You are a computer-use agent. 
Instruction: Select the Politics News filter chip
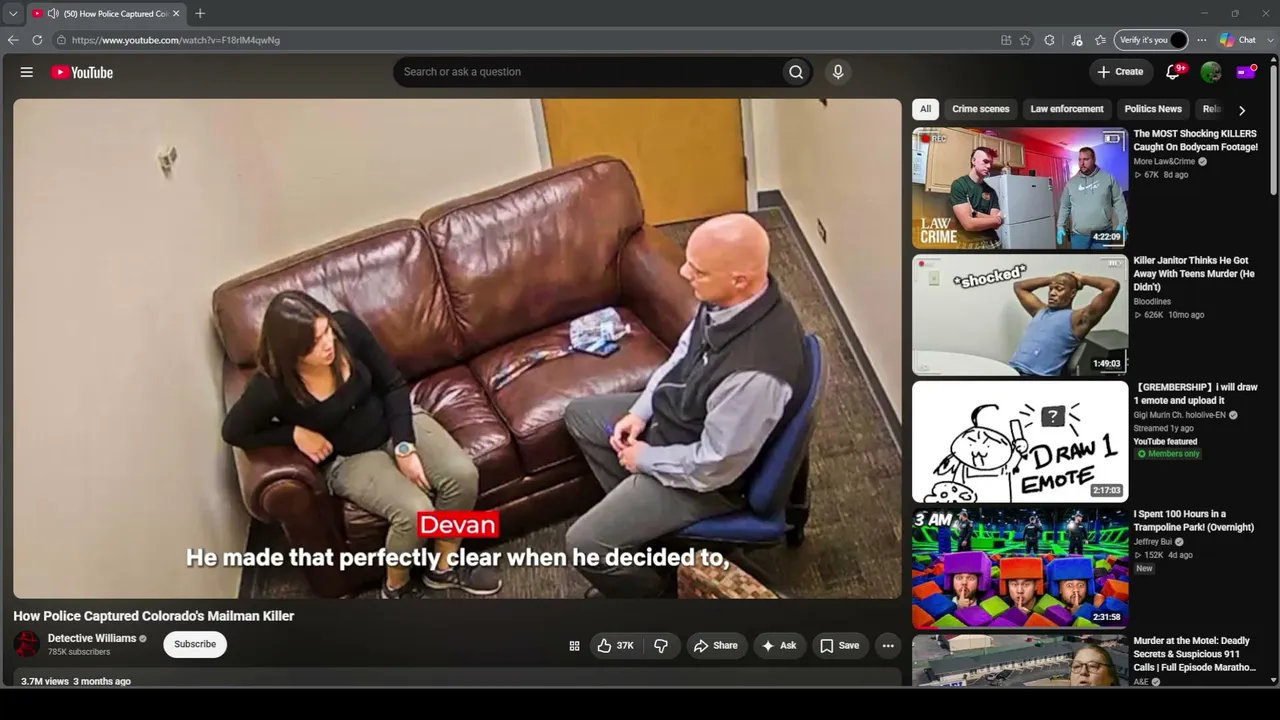click(1153, 109)
